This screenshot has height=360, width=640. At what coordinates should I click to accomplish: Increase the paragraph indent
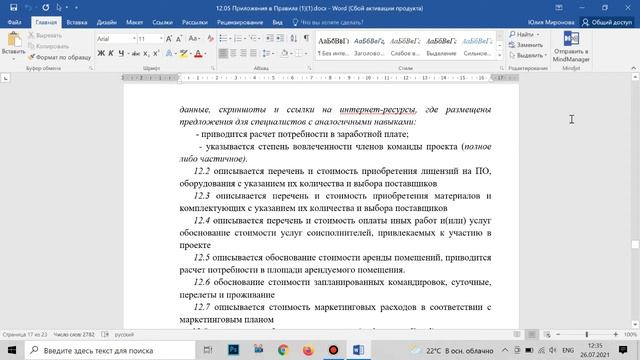[280, 38]
